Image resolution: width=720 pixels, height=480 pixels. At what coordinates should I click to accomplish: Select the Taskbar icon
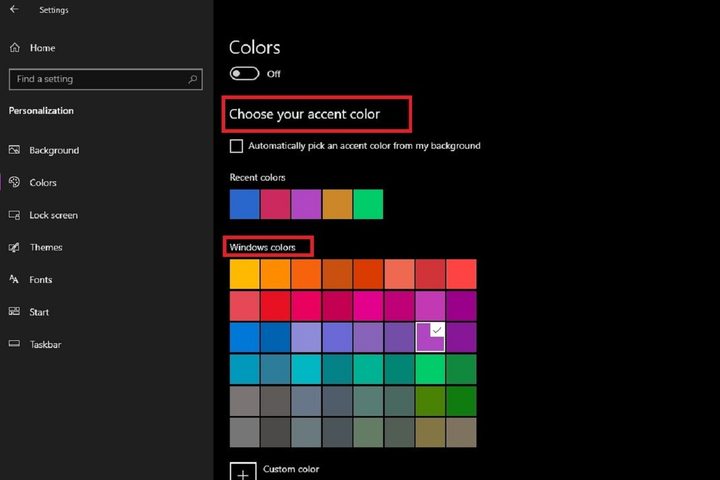pos(14,344)
